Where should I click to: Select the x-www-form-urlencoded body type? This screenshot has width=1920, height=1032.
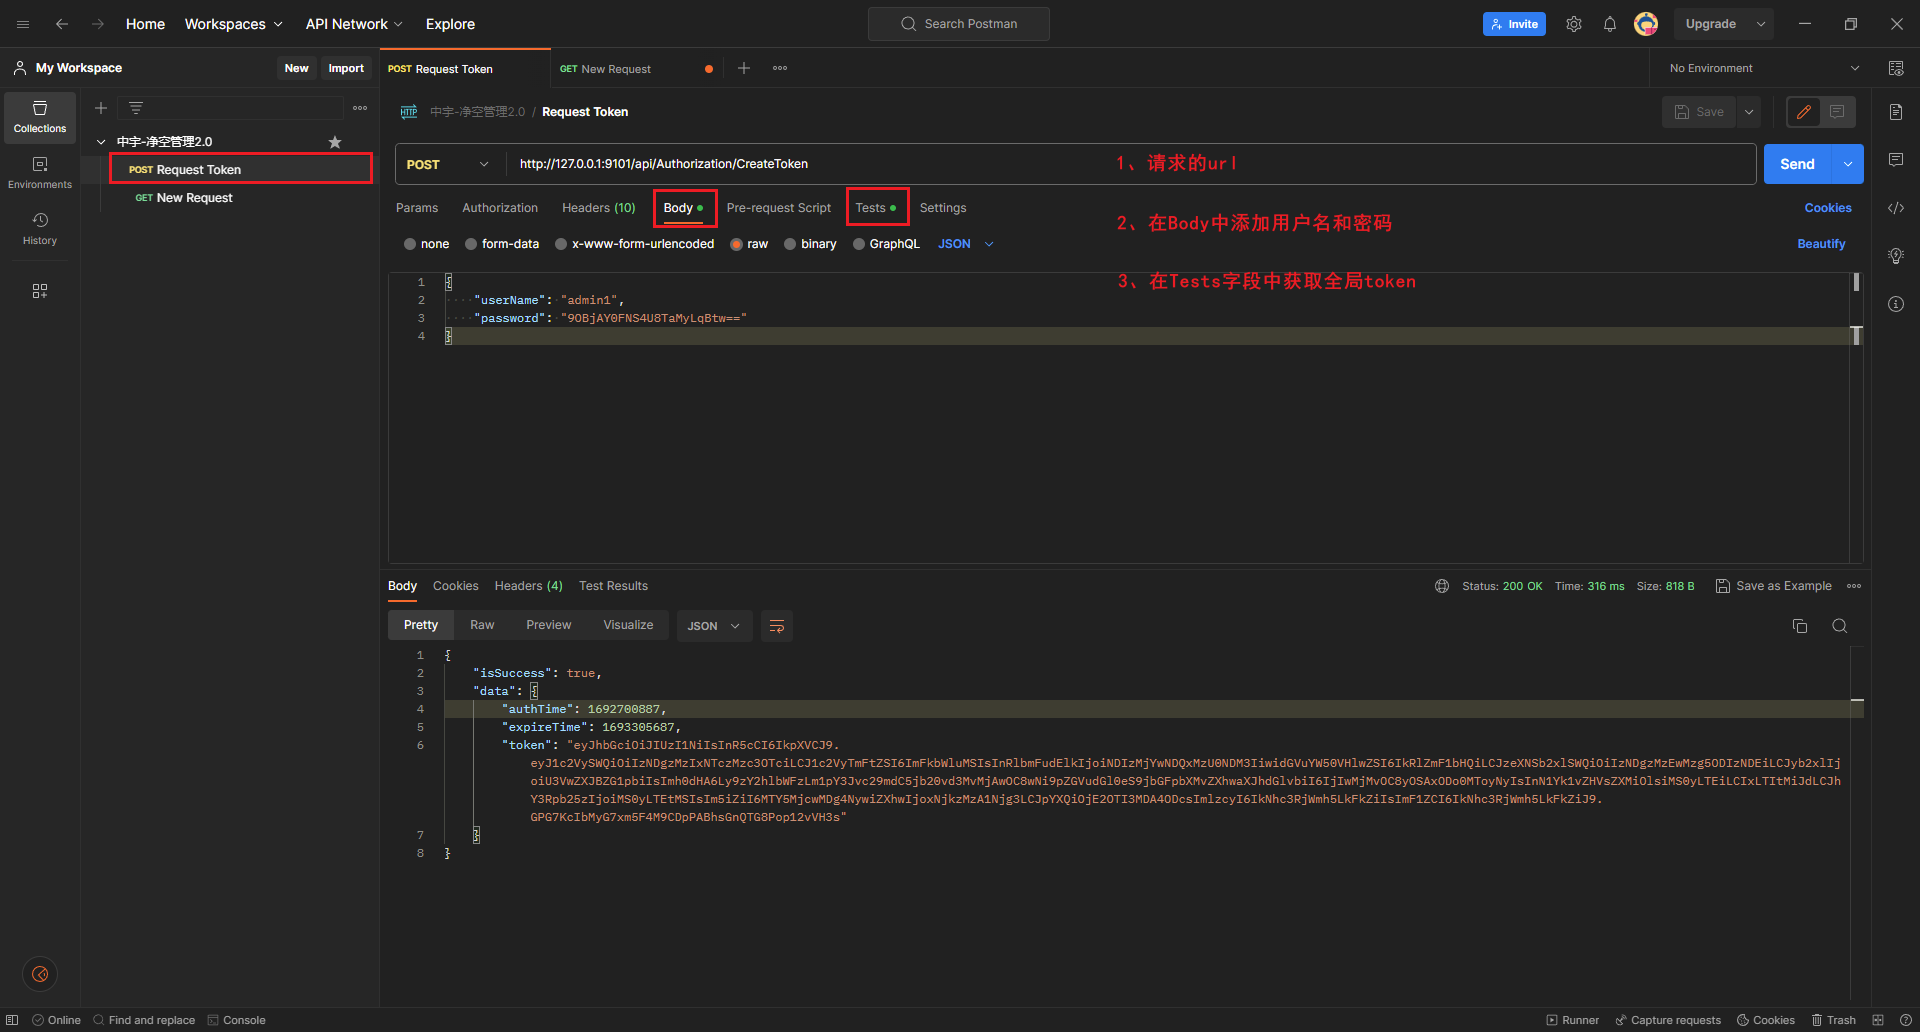pyautogui.click(x=634, y=244)
